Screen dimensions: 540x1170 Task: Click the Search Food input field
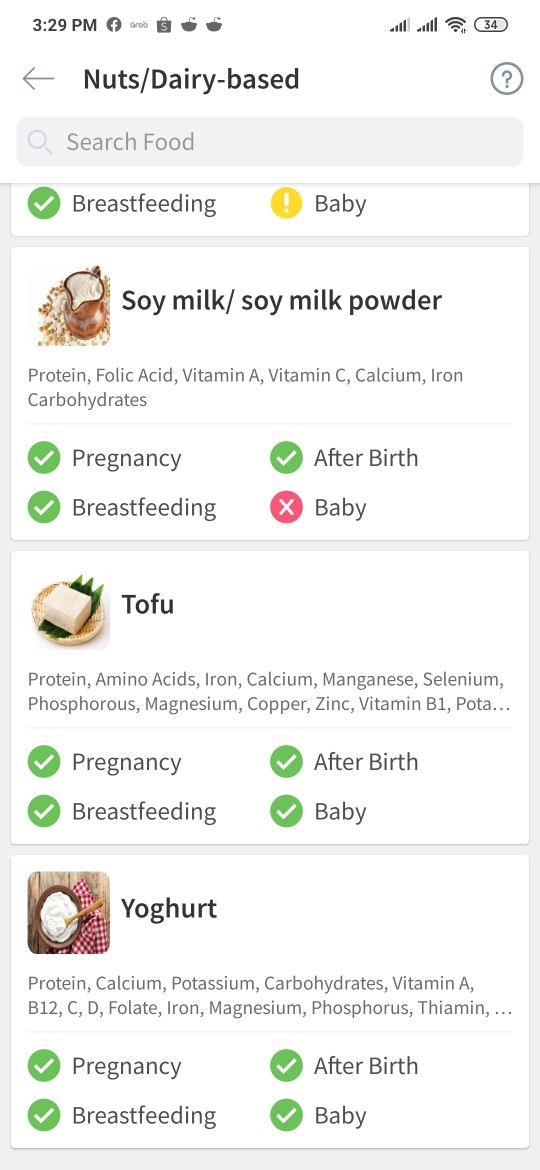coord(270,142)
